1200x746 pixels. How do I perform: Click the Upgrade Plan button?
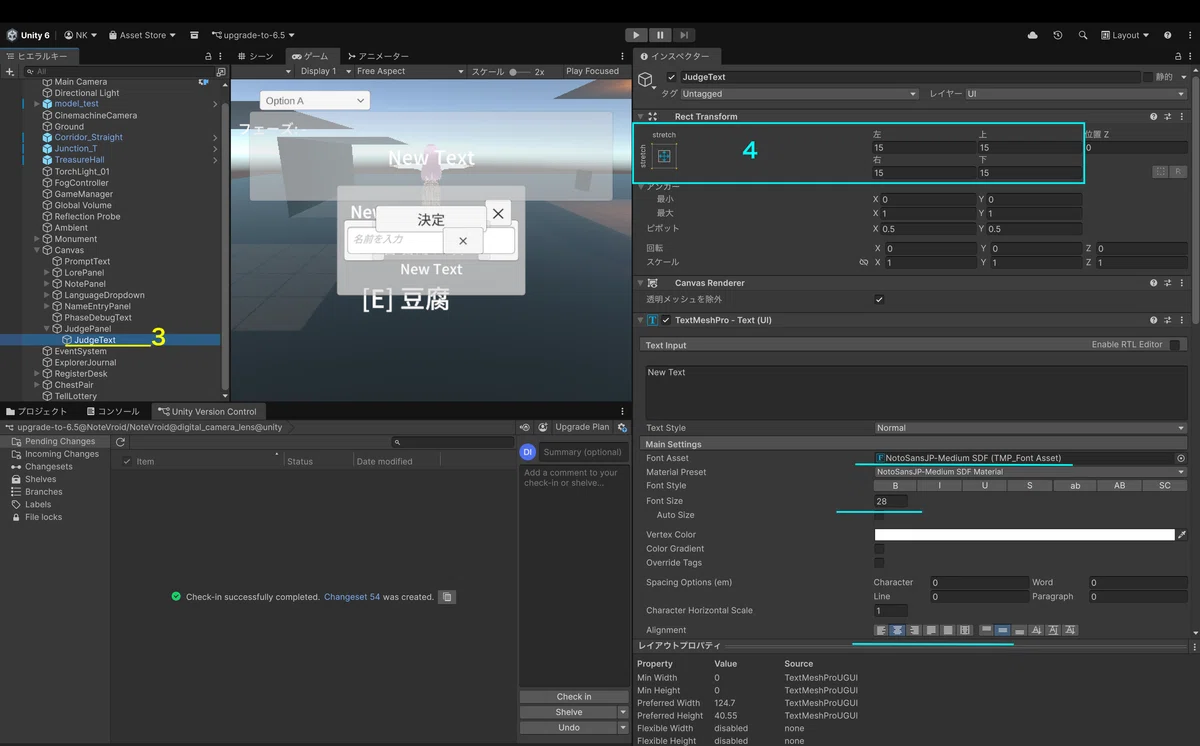tap(582, 427)
